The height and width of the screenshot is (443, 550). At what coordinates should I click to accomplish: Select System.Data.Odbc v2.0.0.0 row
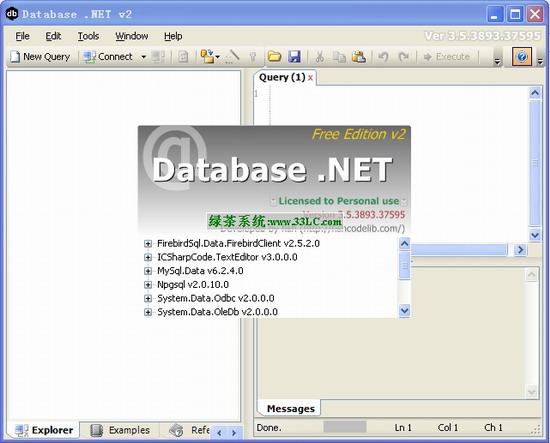(216, 298)
